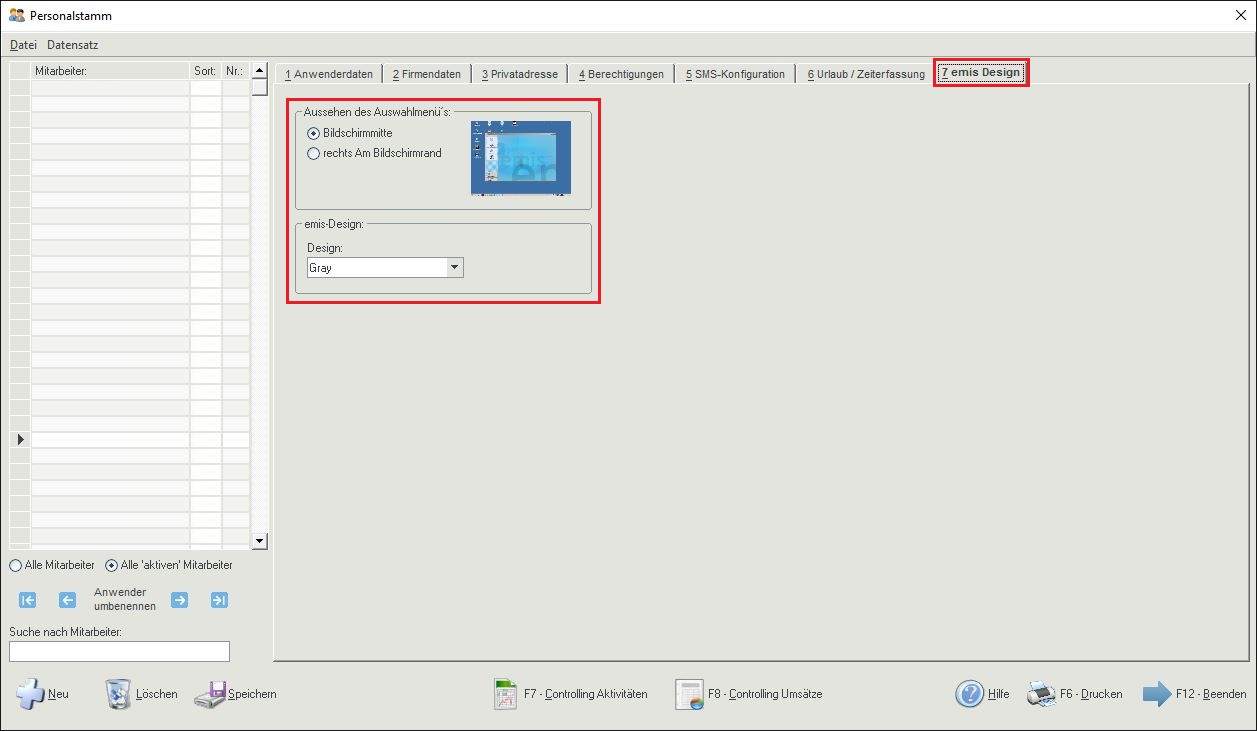1257x731 pixels.
Task: Go to next employee record arrow
Action: tap(179, 600)
